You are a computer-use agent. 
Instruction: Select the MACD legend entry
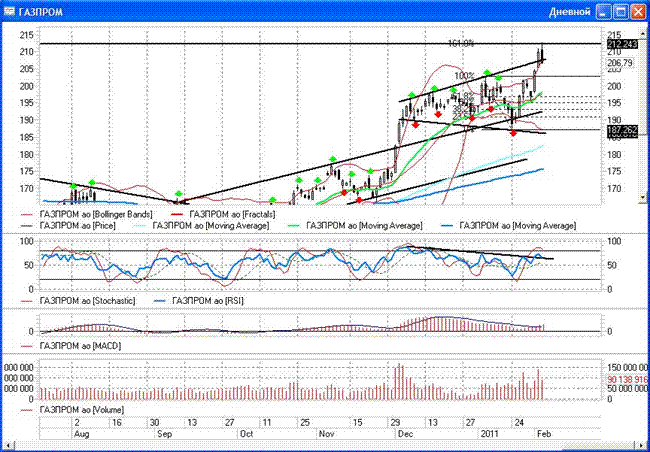[x=70, y=345]
